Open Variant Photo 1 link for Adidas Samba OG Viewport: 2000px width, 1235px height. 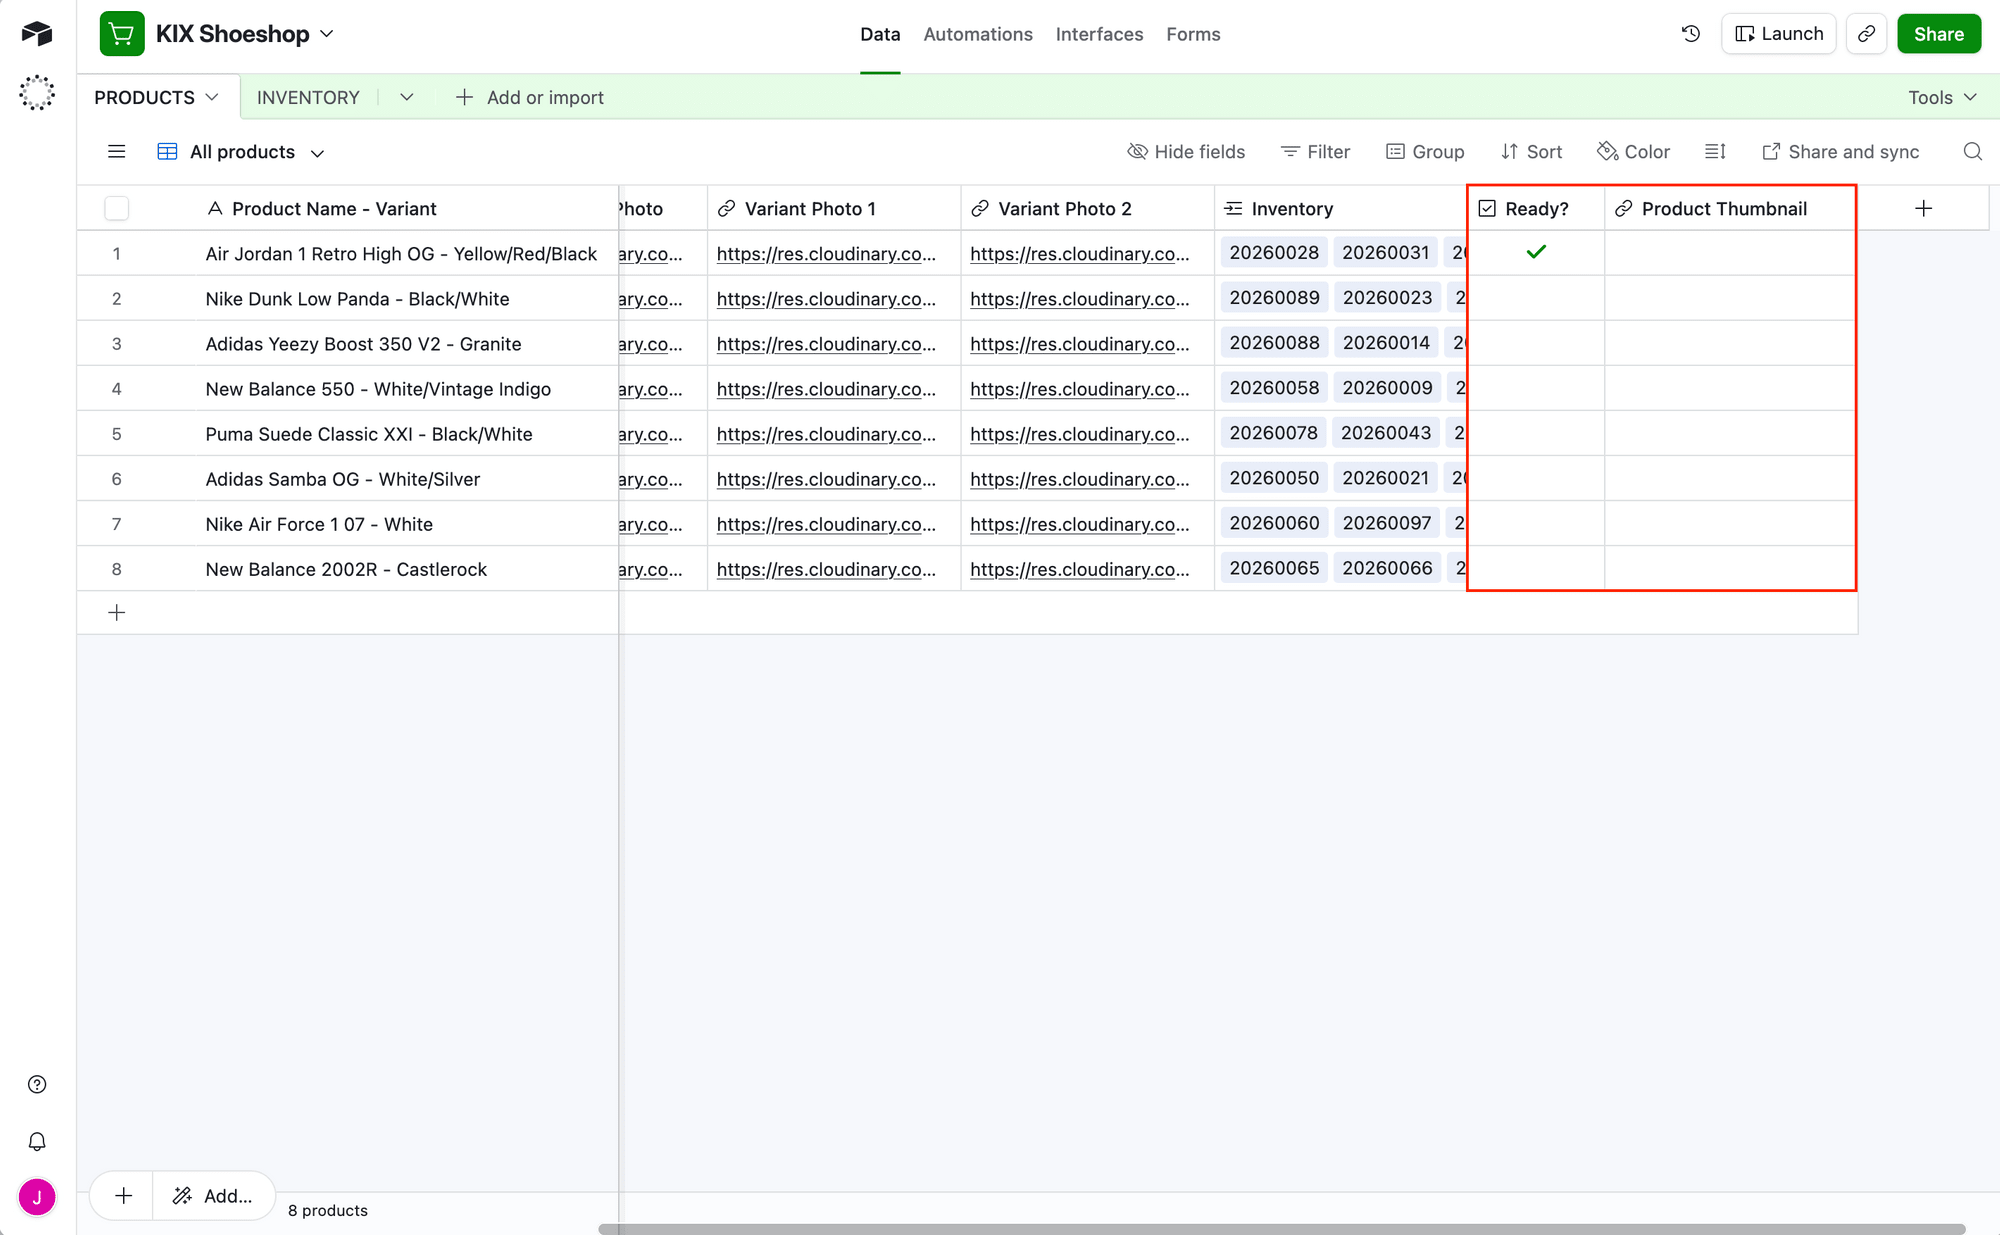pos(826,479)
